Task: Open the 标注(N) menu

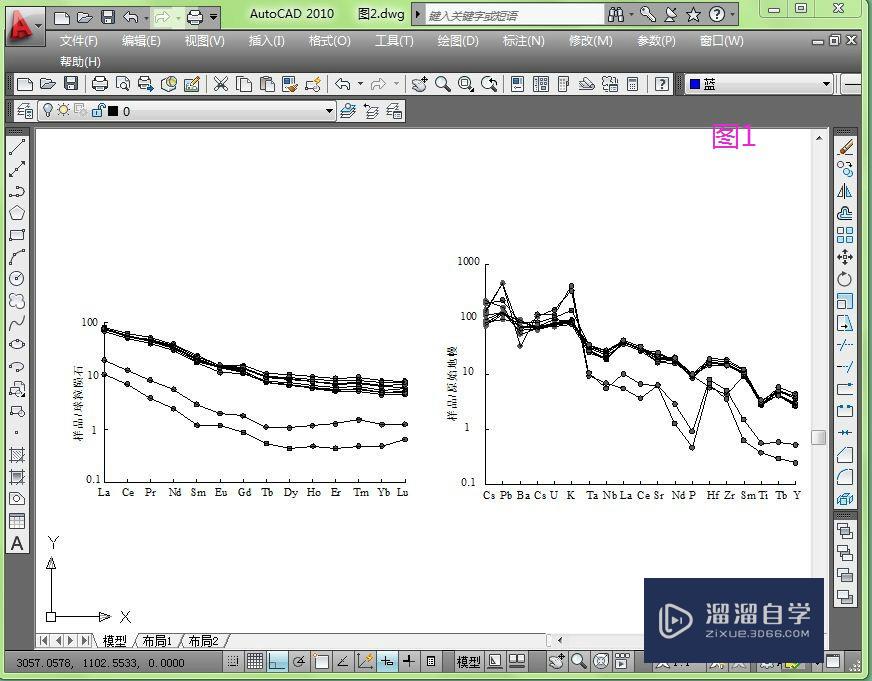Action: [523, 41]
